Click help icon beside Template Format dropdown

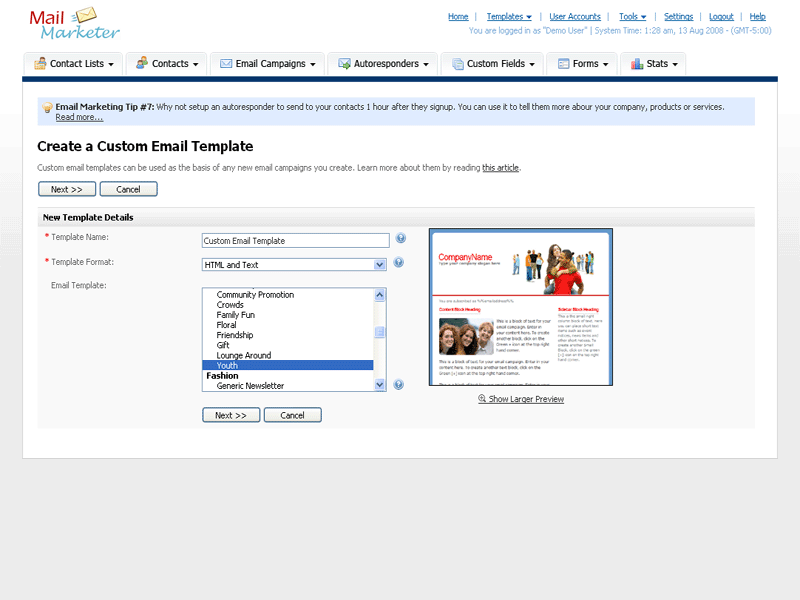point(398,263)
